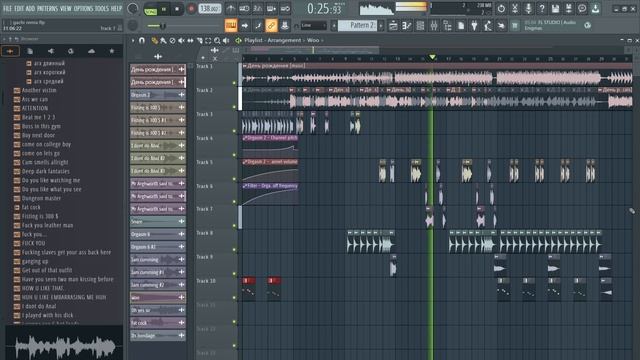Toggle typing keyboard to piano button
The height and width of the screenshot is (360, 640).
click(x=231, y=26)
